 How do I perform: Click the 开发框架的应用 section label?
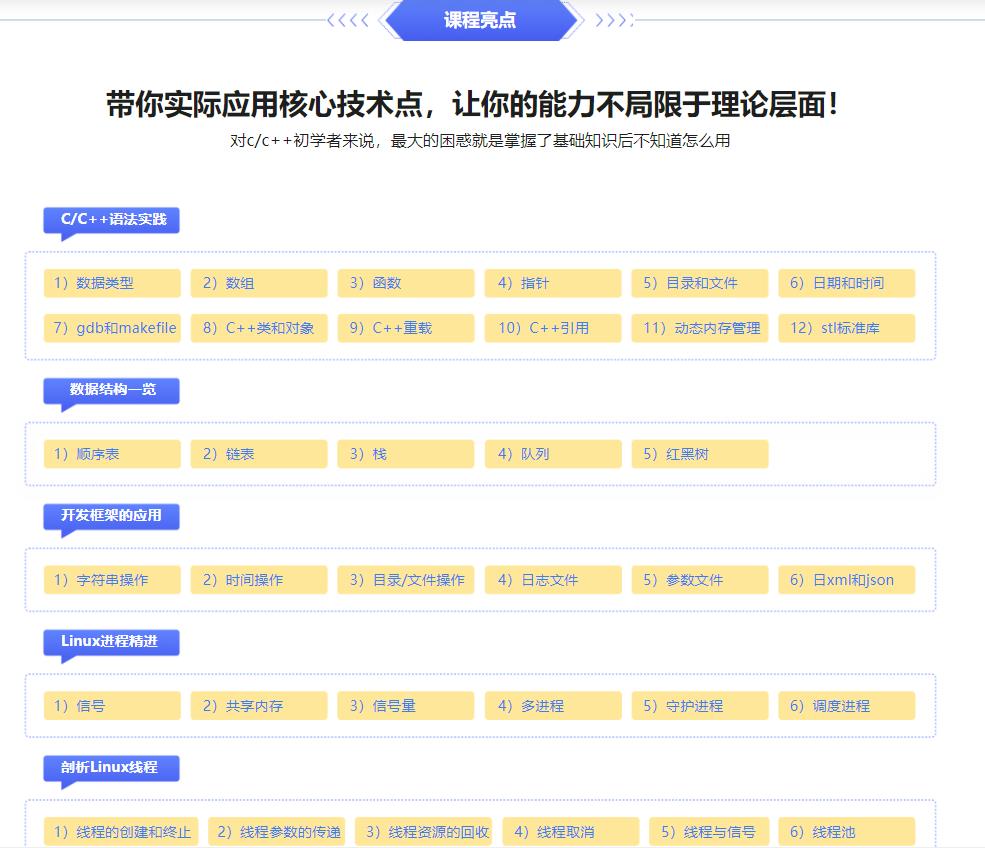point(110,515)
